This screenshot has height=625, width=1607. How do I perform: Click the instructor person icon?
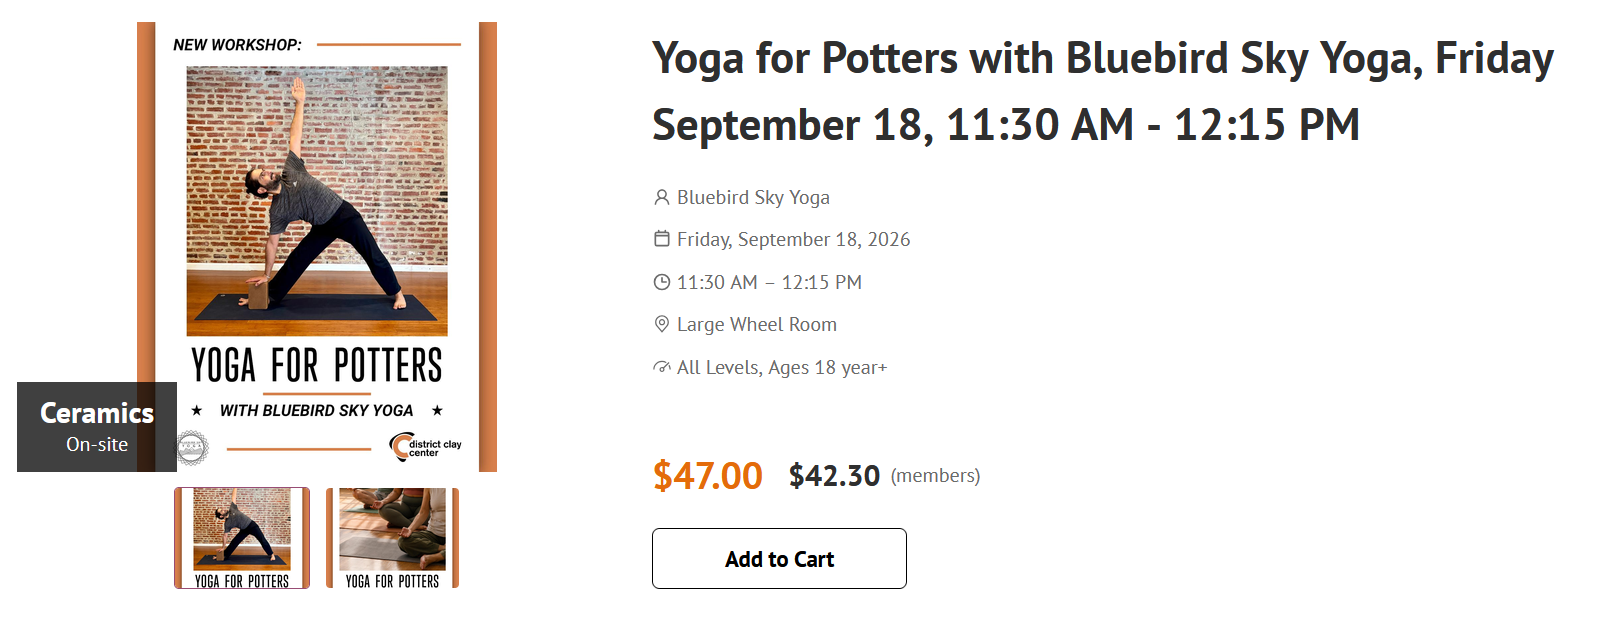[661, 197]
